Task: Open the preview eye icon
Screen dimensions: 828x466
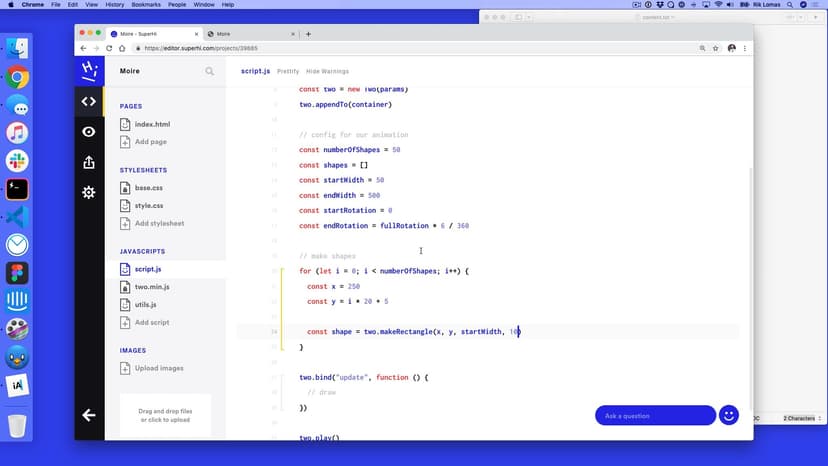Action: tap(89, 132)
